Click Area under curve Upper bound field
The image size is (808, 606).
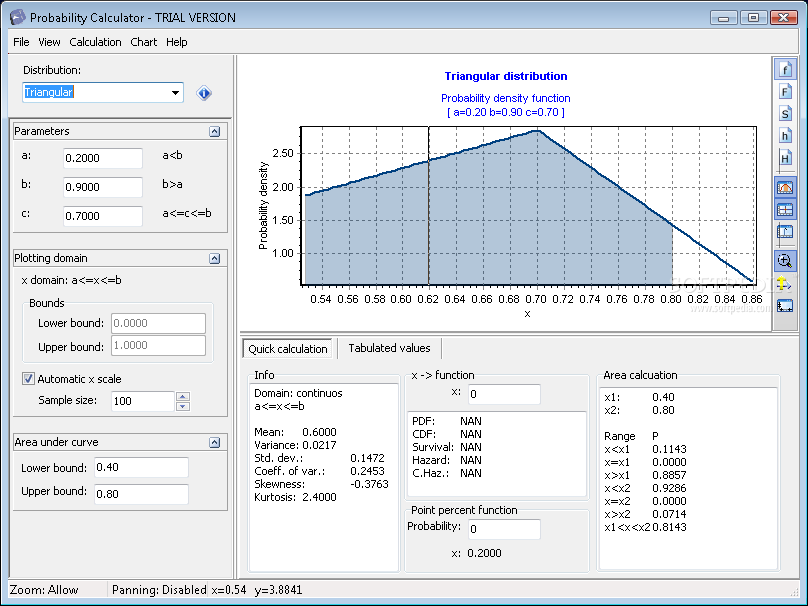(141, 494)
